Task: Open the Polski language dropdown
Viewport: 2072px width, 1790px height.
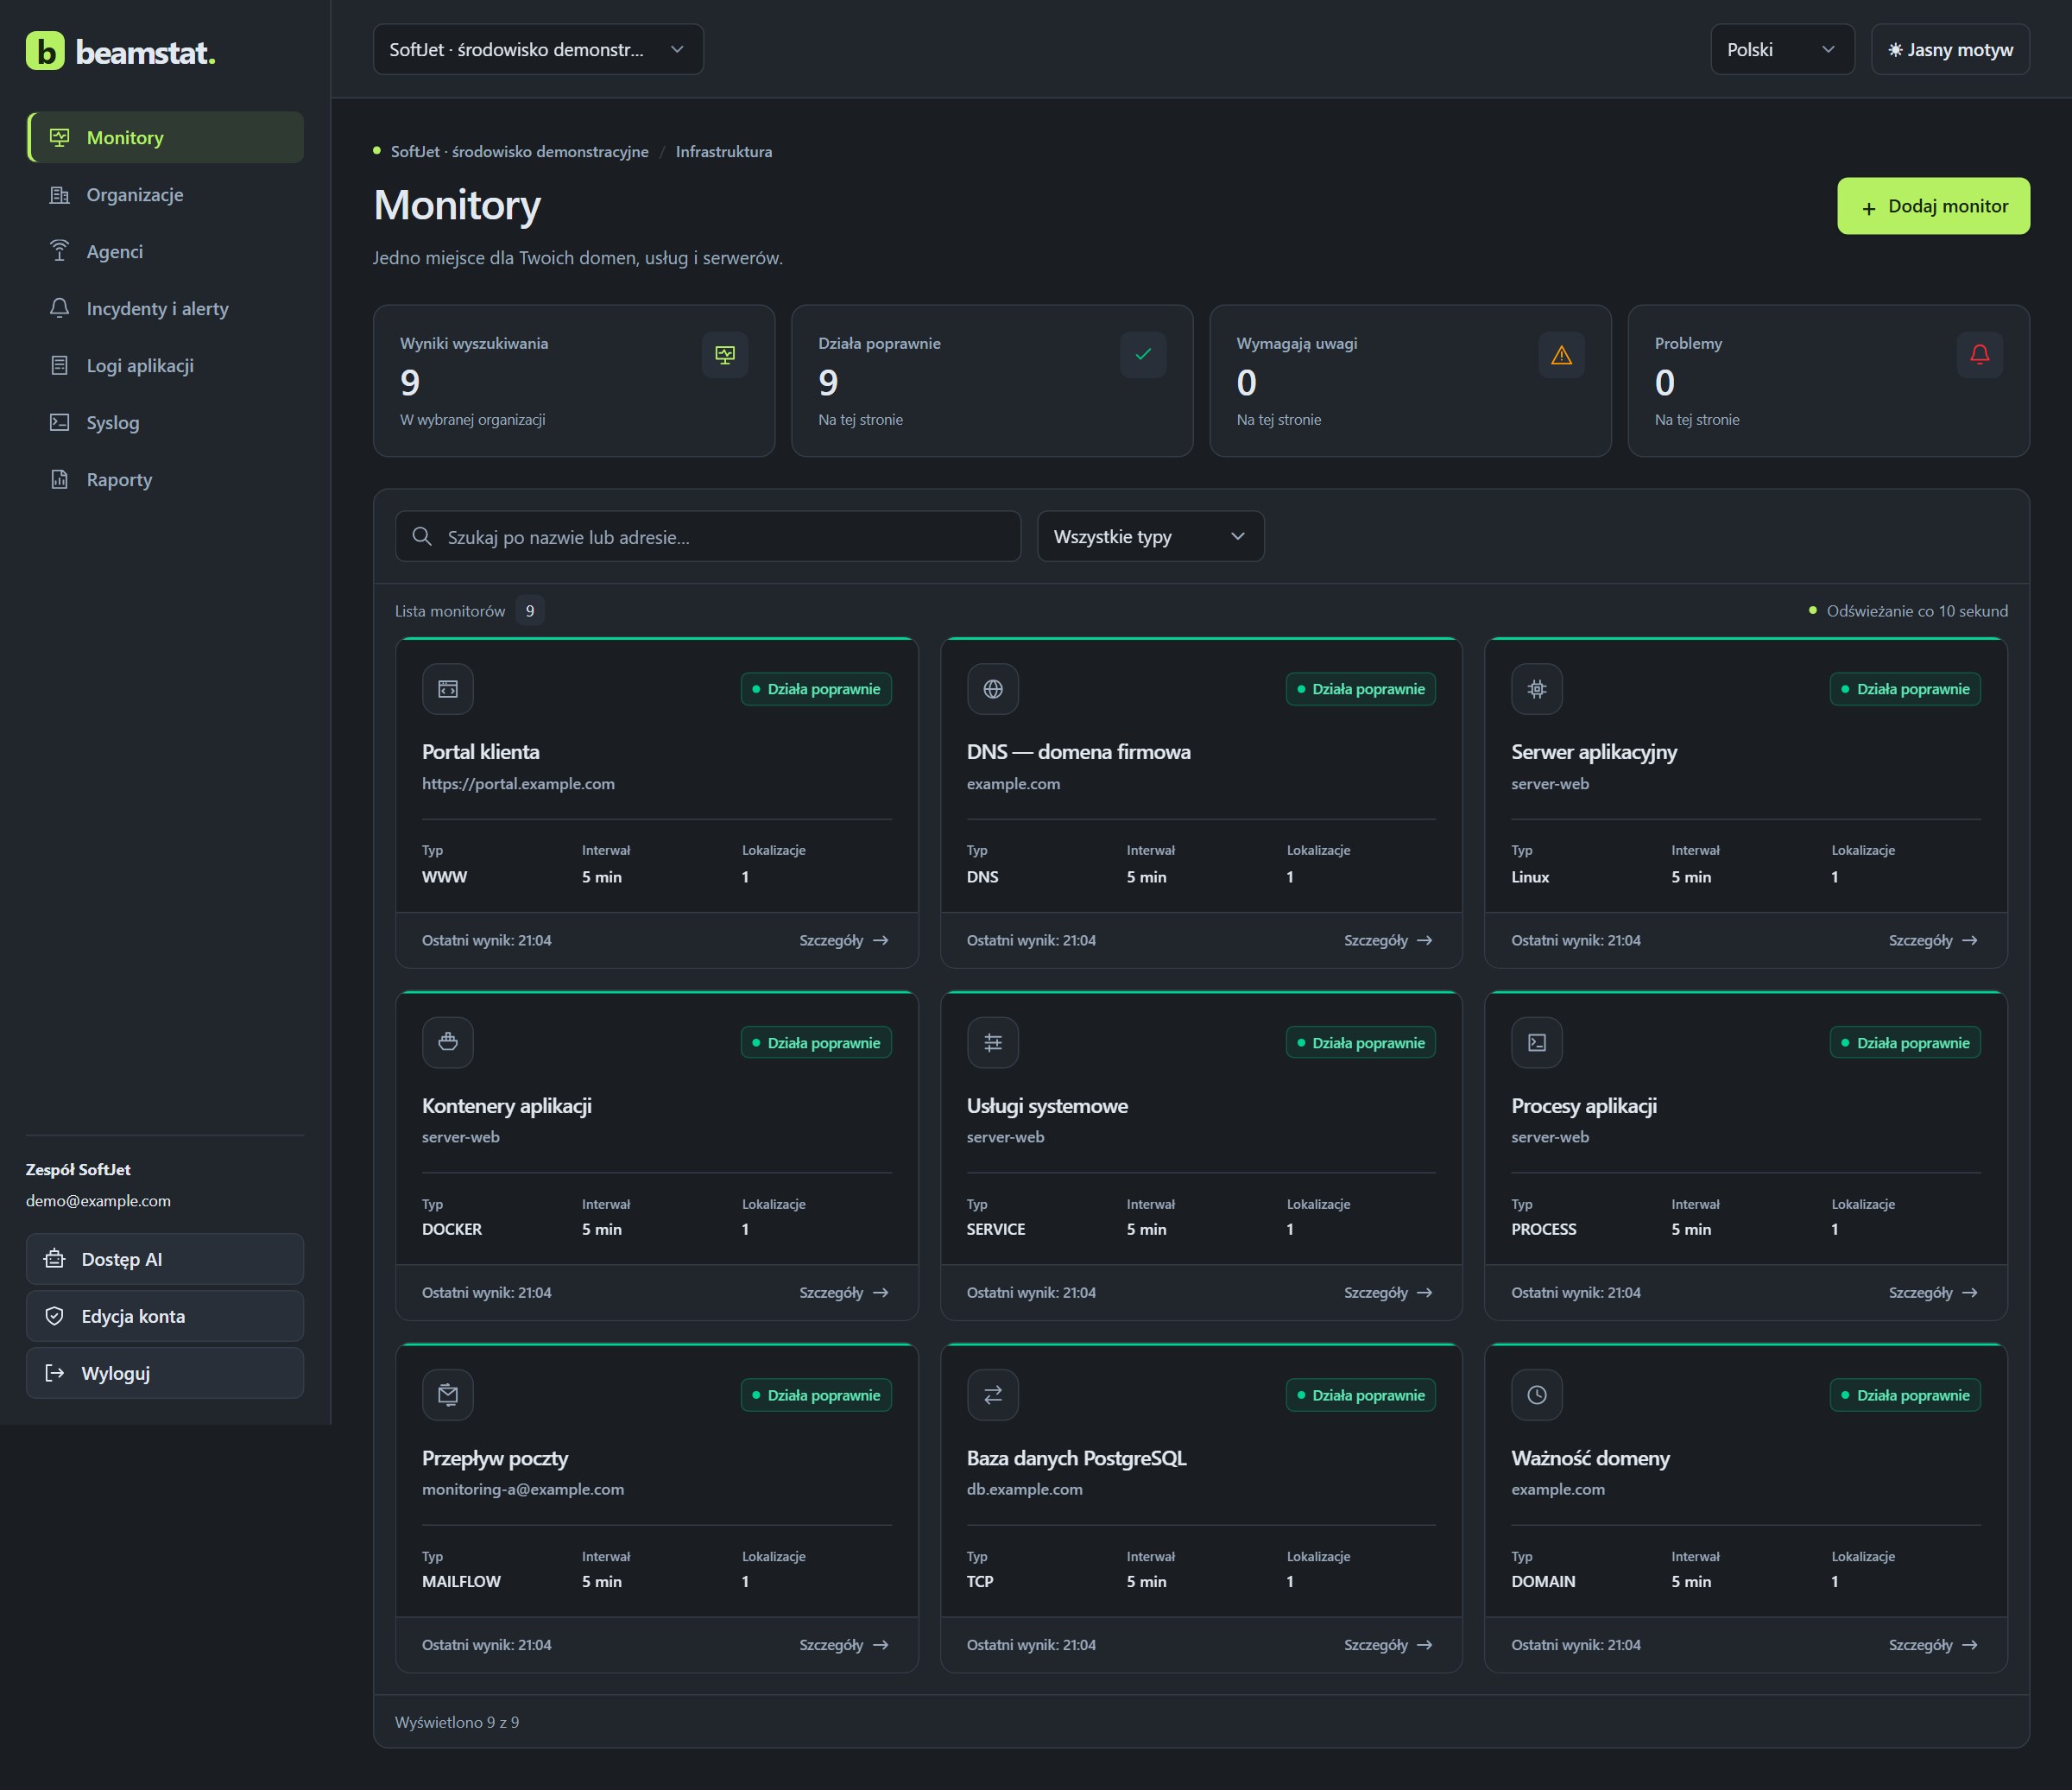Action: coord(1782,50)
